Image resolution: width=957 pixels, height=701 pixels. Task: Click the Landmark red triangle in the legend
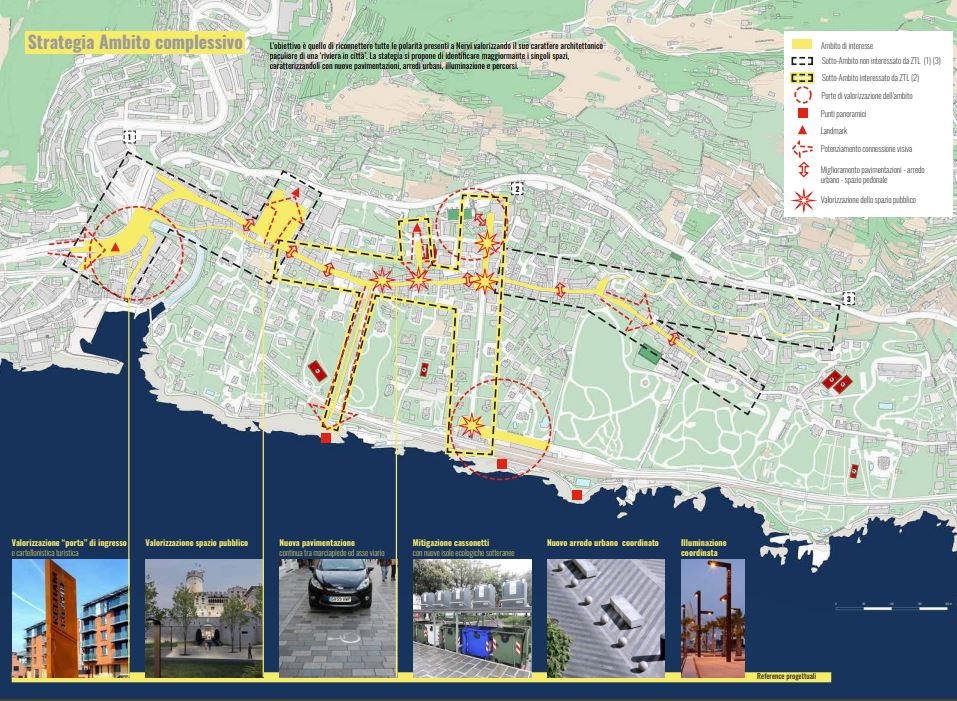(x=801, y=130)
